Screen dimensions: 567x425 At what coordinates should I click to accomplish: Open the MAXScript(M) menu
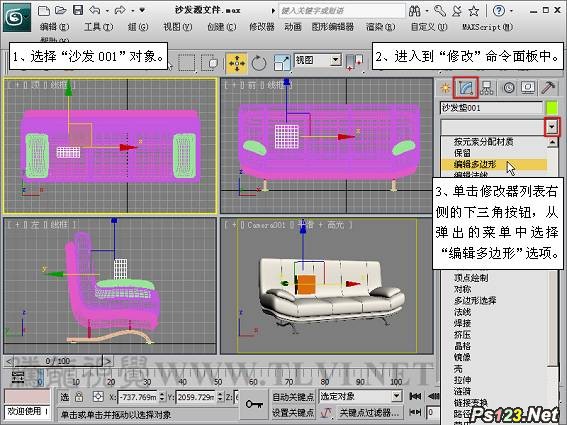tap(487, 27)
